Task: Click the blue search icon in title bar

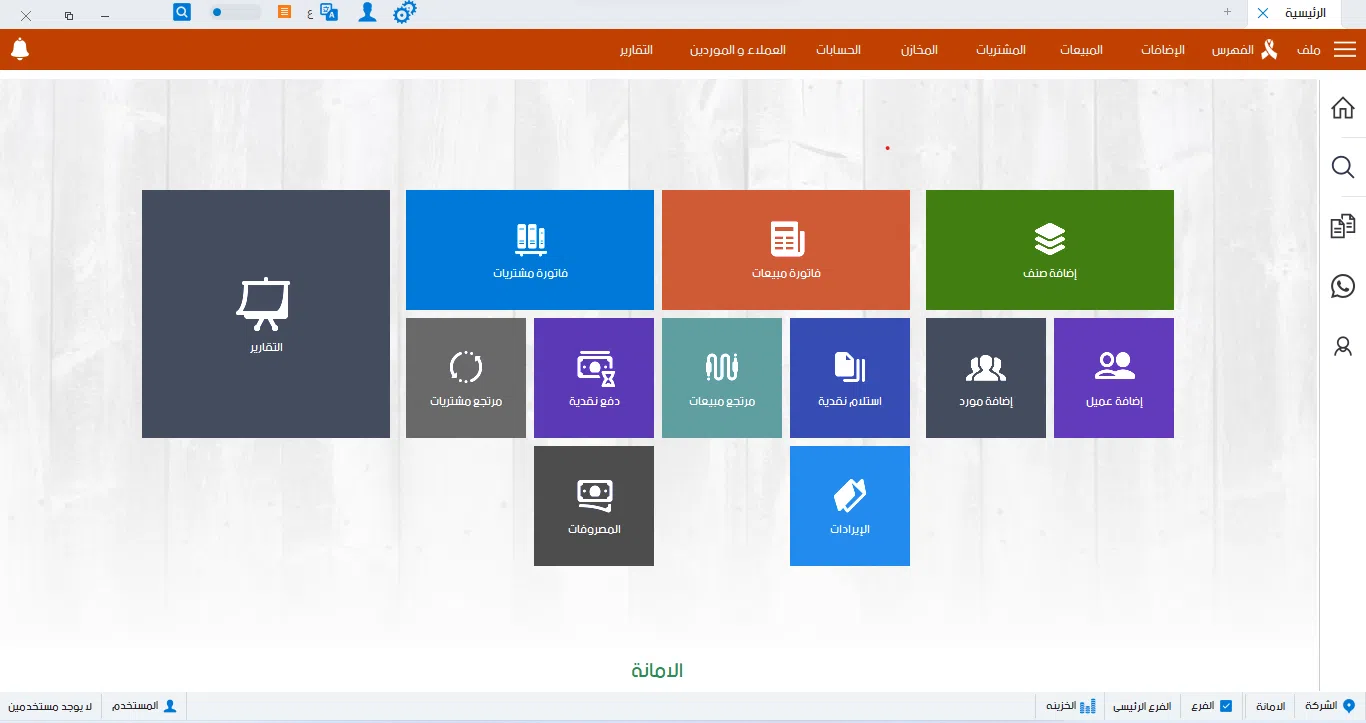Action: coord(182,12)
